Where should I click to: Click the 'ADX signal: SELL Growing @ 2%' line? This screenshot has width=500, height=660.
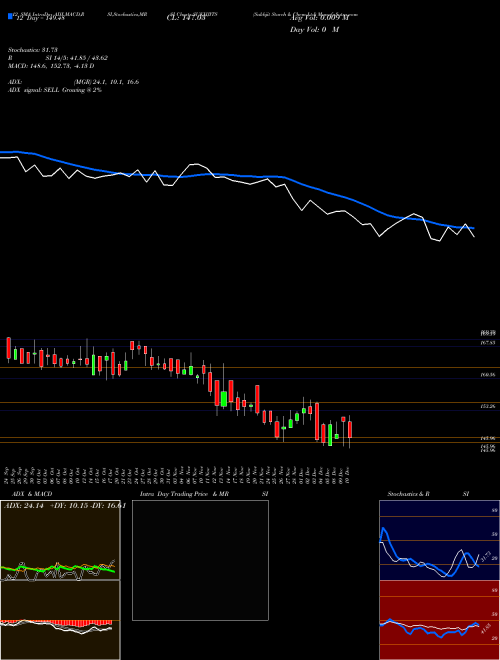click(x=55, y=90)
